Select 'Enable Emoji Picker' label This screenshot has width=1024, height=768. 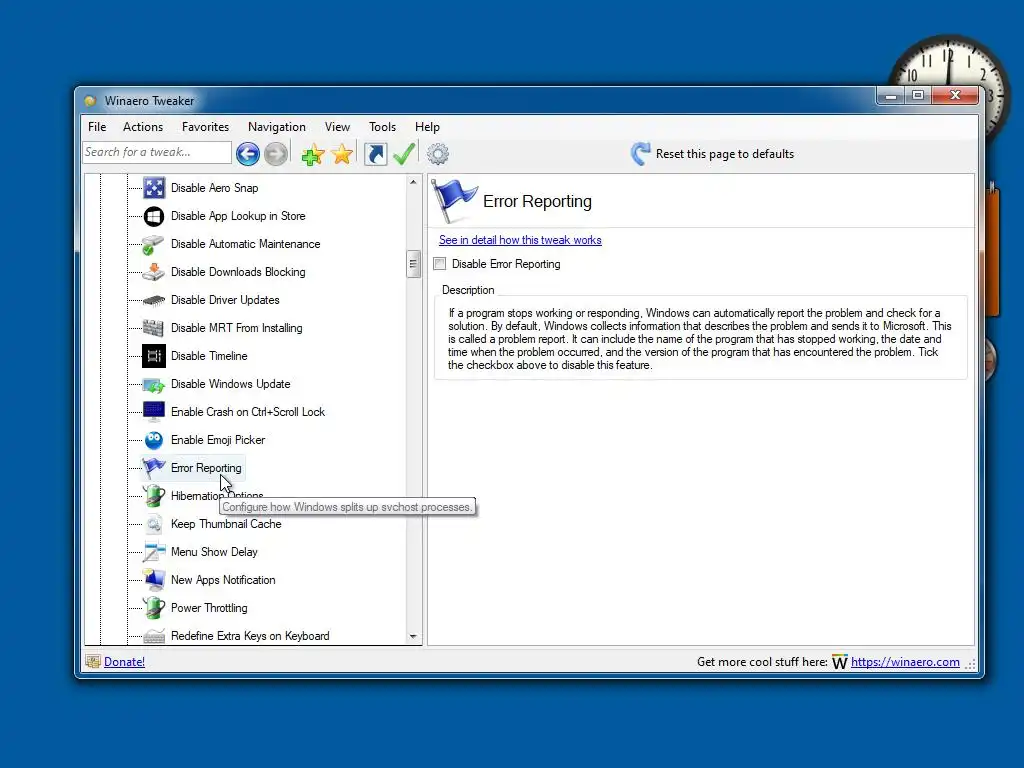coord(217,440)
